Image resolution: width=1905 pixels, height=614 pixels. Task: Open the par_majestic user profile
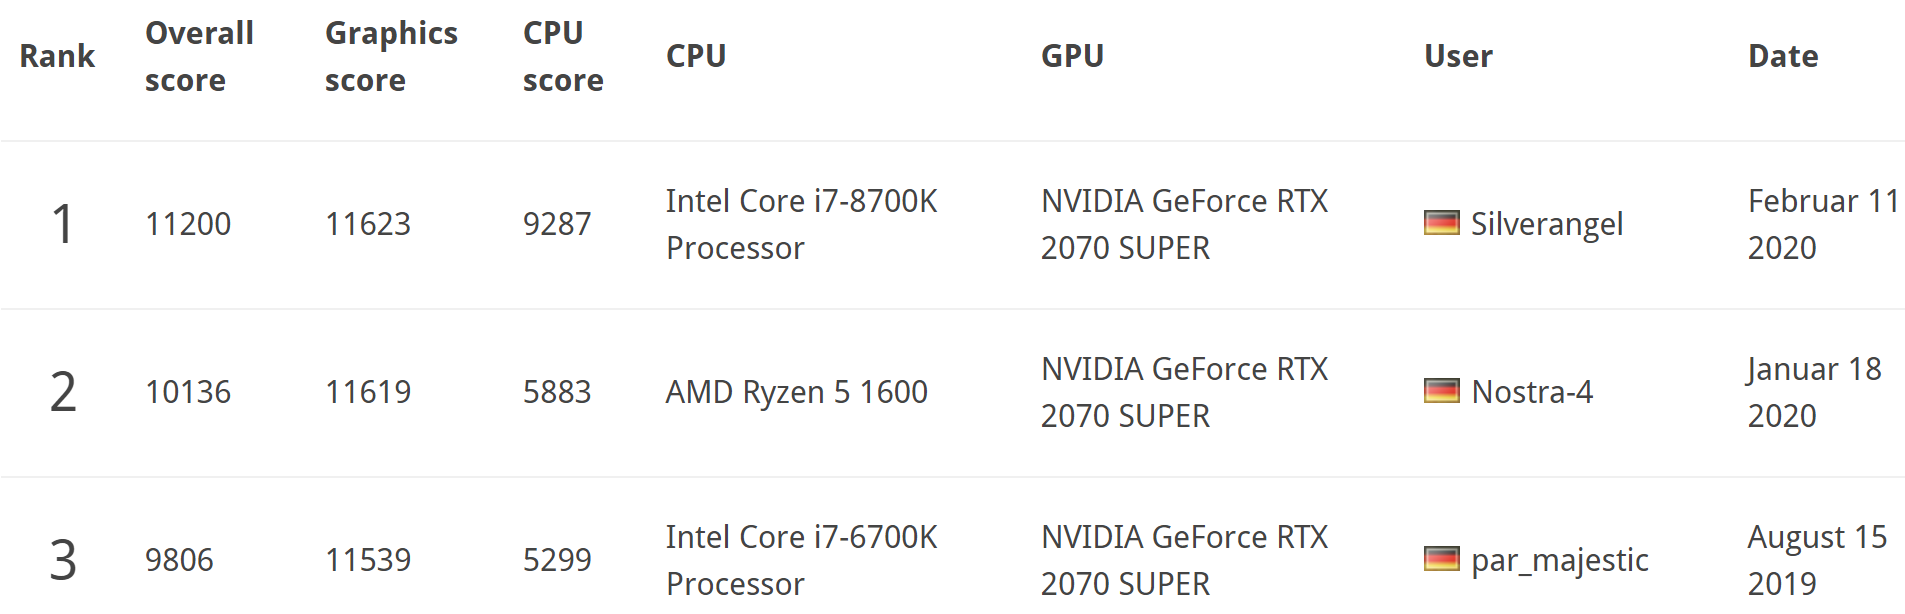coord(1559,560)
